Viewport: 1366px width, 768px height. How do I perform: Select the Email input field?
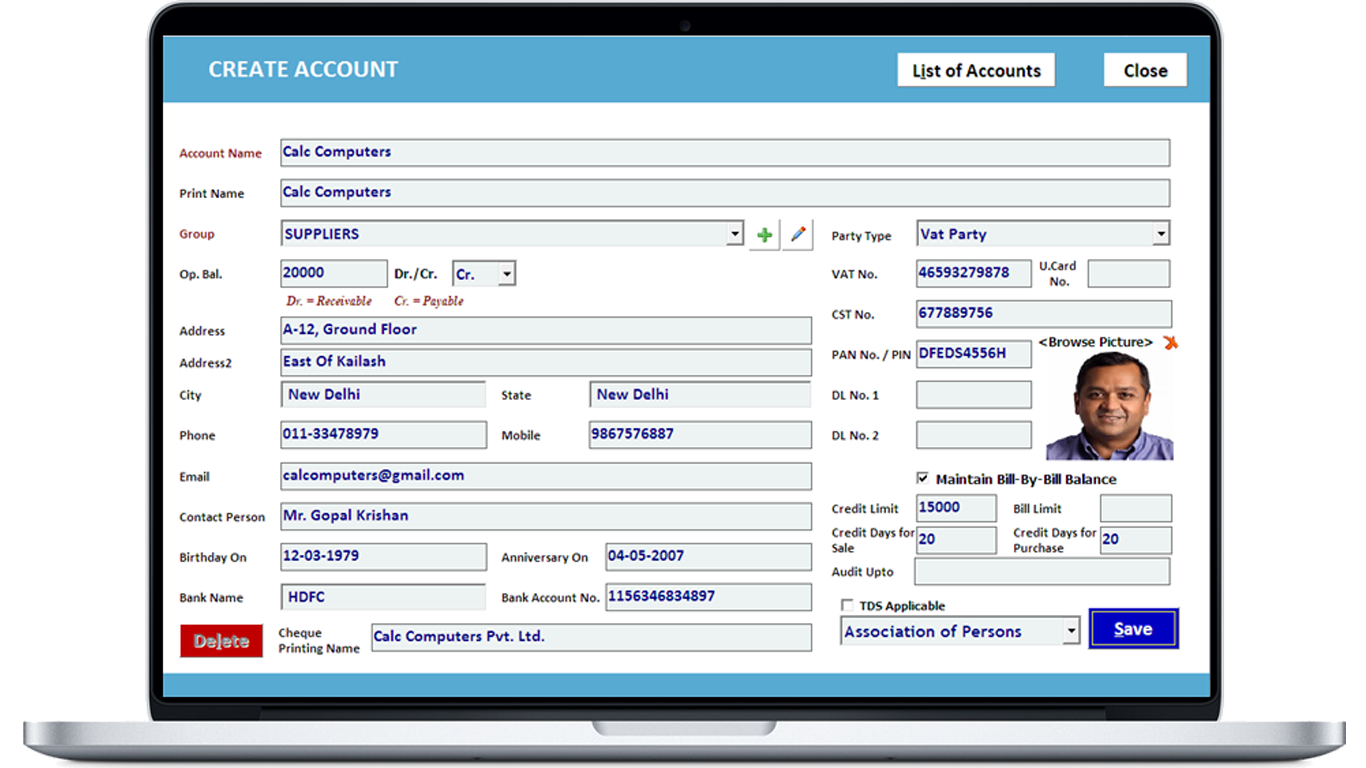coord(545,476)
